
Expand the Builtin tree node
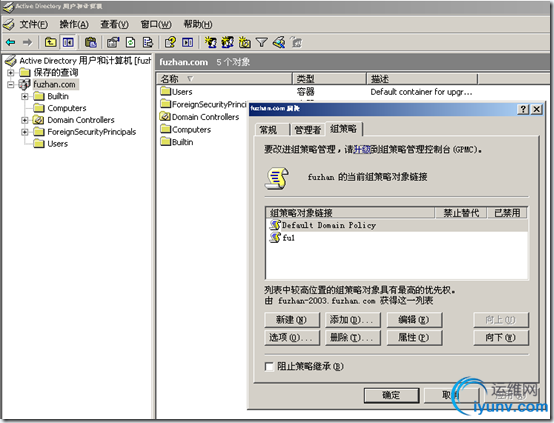[25, 96]
